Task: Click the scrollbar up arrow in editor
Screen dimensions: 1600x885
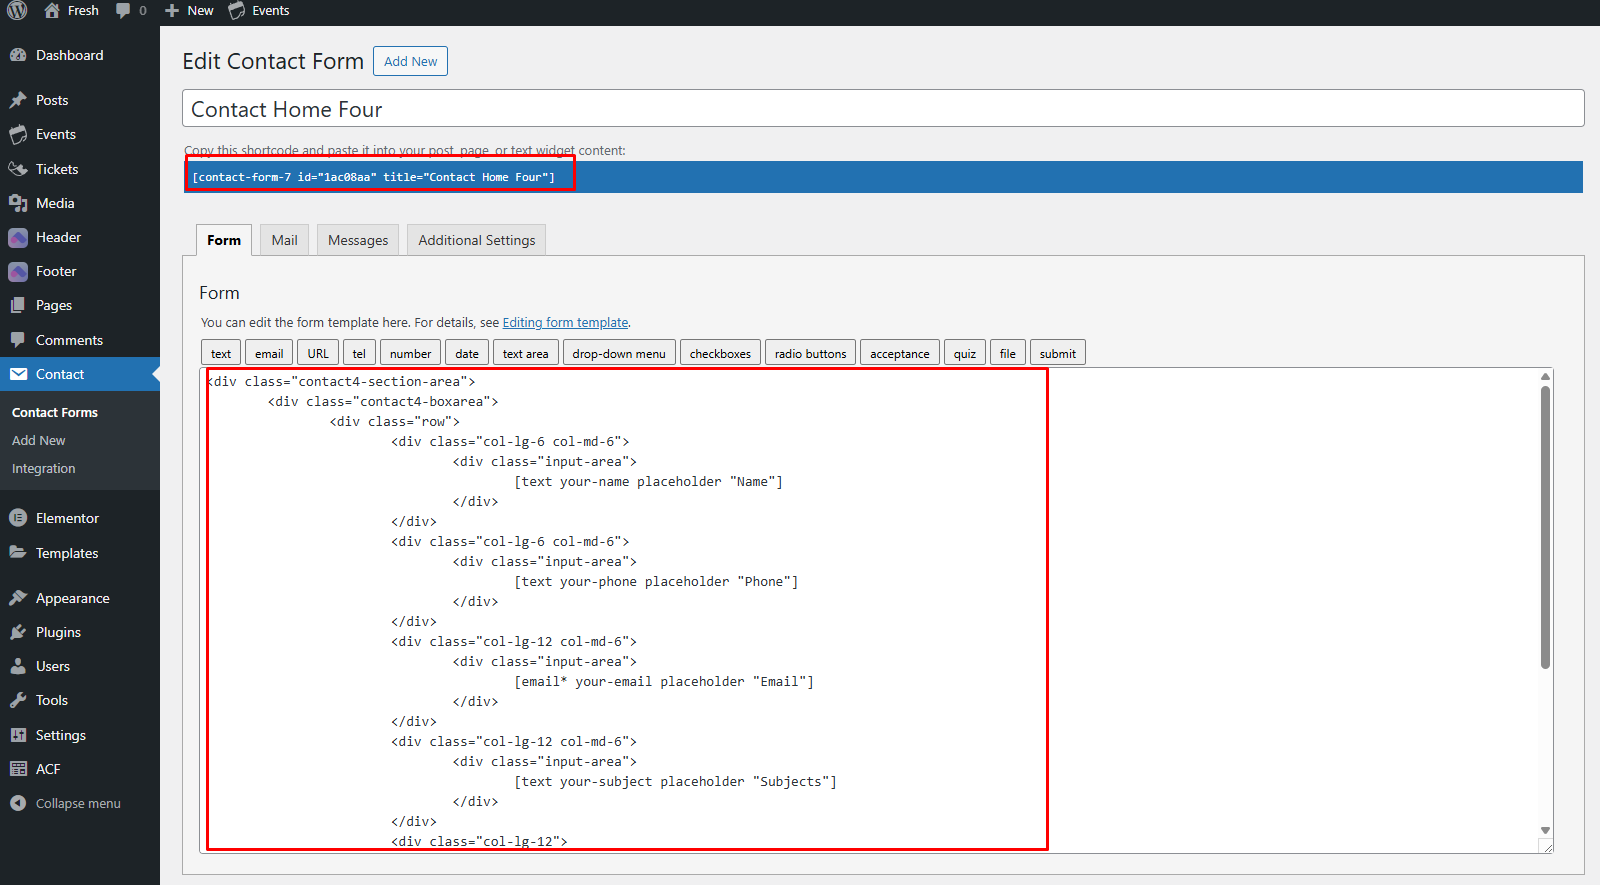Action: (1545, 376)
